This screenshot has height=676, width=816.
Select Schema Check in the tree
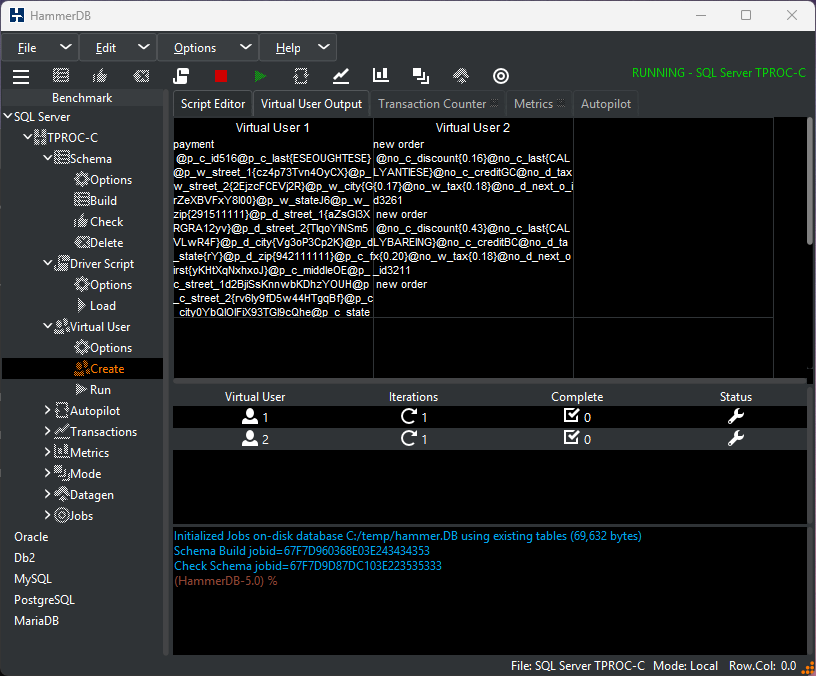99,222
